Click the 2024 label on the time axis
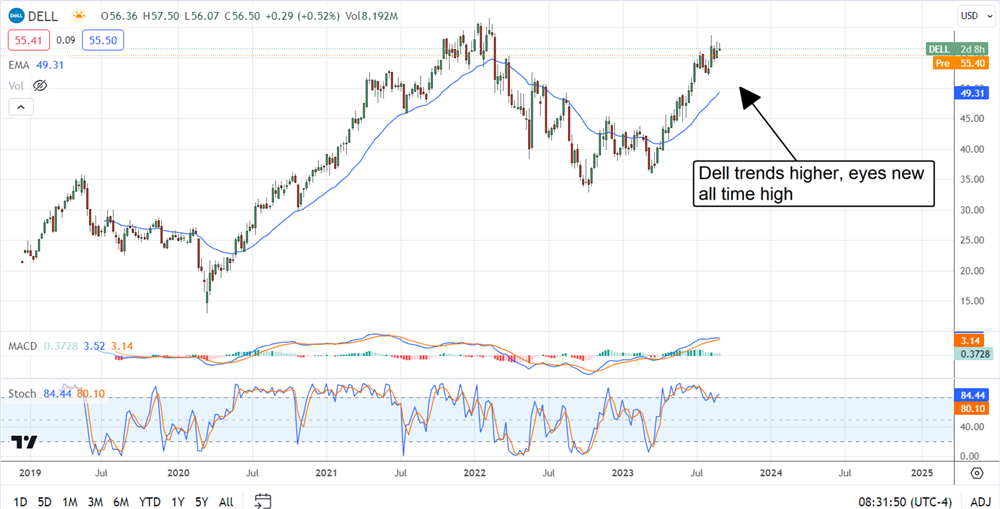The height and width of the screenshot is (509, 1000). 770,473
